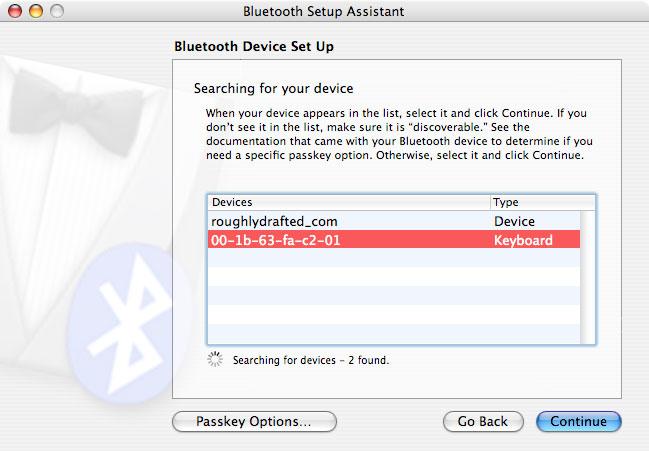This screenshot has height=451, width=649.
Task: Click the searching progress spinner icon
Action: point(215,360)
